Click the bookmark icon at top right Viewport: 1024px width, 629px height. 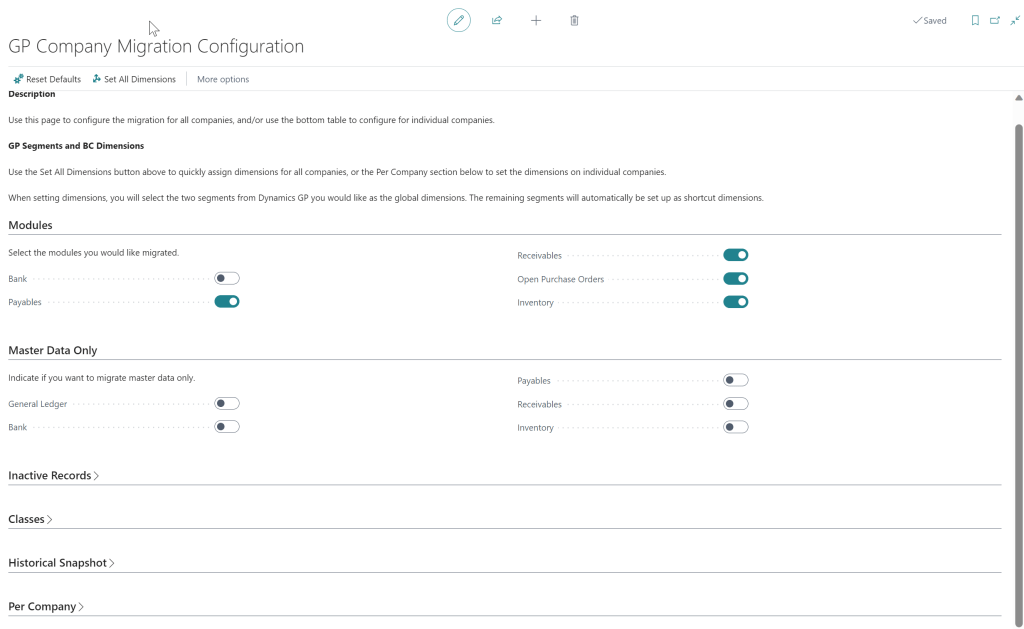[975, 20]
